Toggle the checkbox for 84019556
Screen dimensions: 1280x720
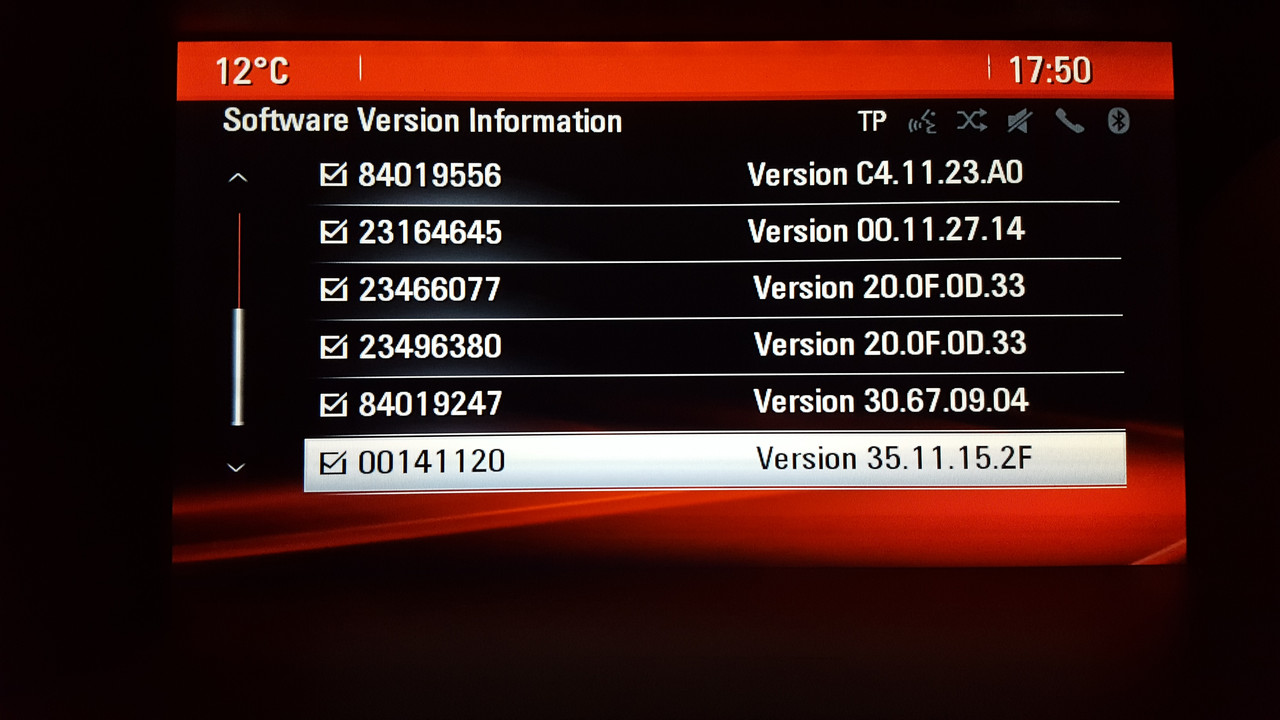click(333, 175)
